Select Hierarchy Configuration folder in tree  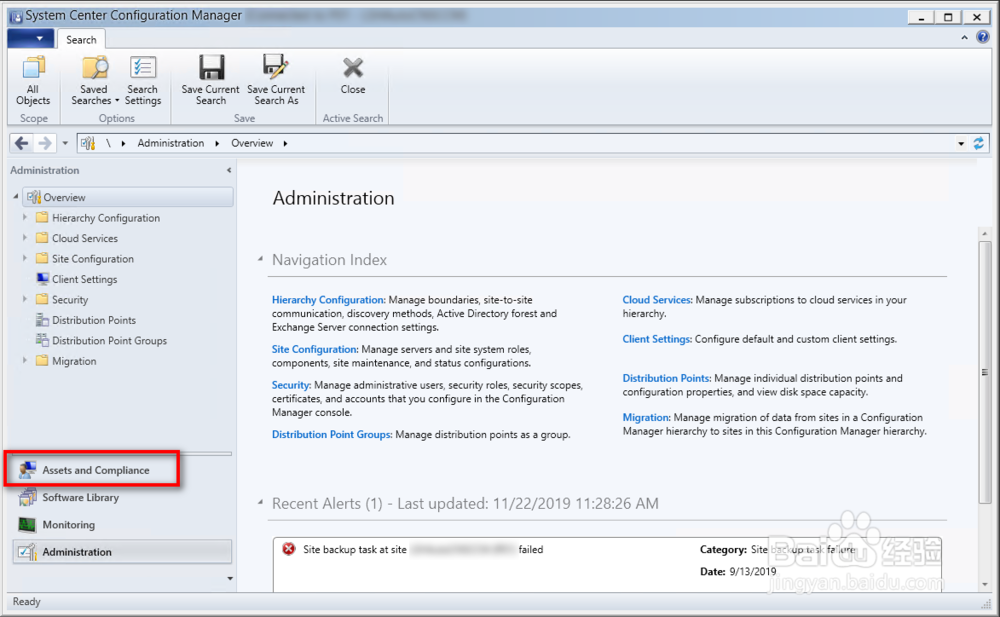coord(98,218)
